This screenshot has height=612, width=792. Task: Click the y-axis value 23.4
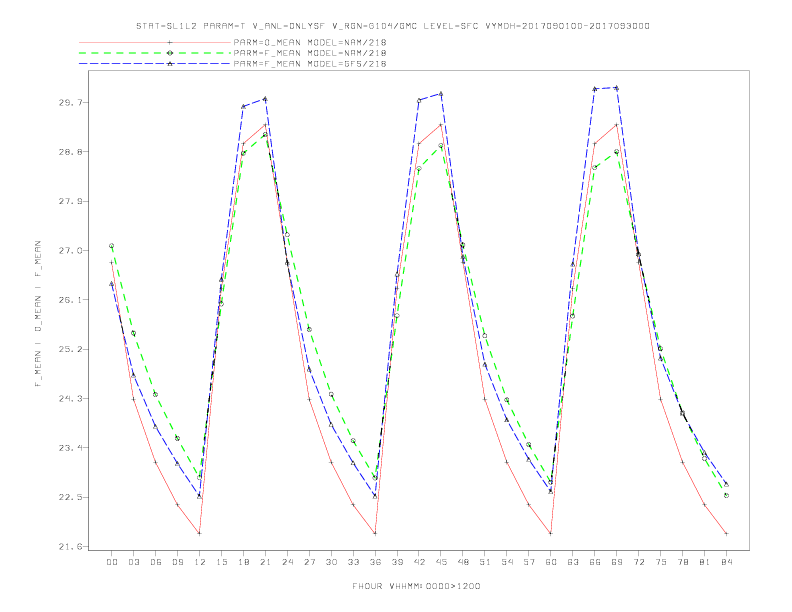71,448
